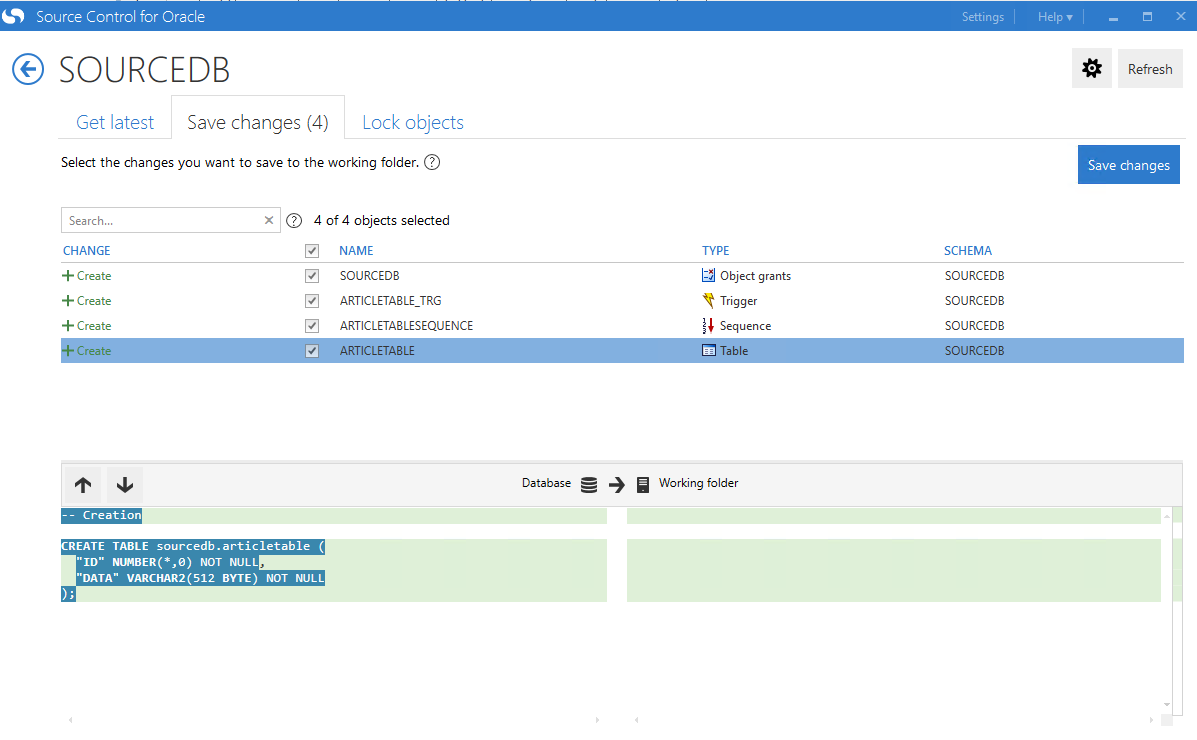1197x740 pixels.
Task: Sort list by the TYPE column
Action: (x=716, y=251)
